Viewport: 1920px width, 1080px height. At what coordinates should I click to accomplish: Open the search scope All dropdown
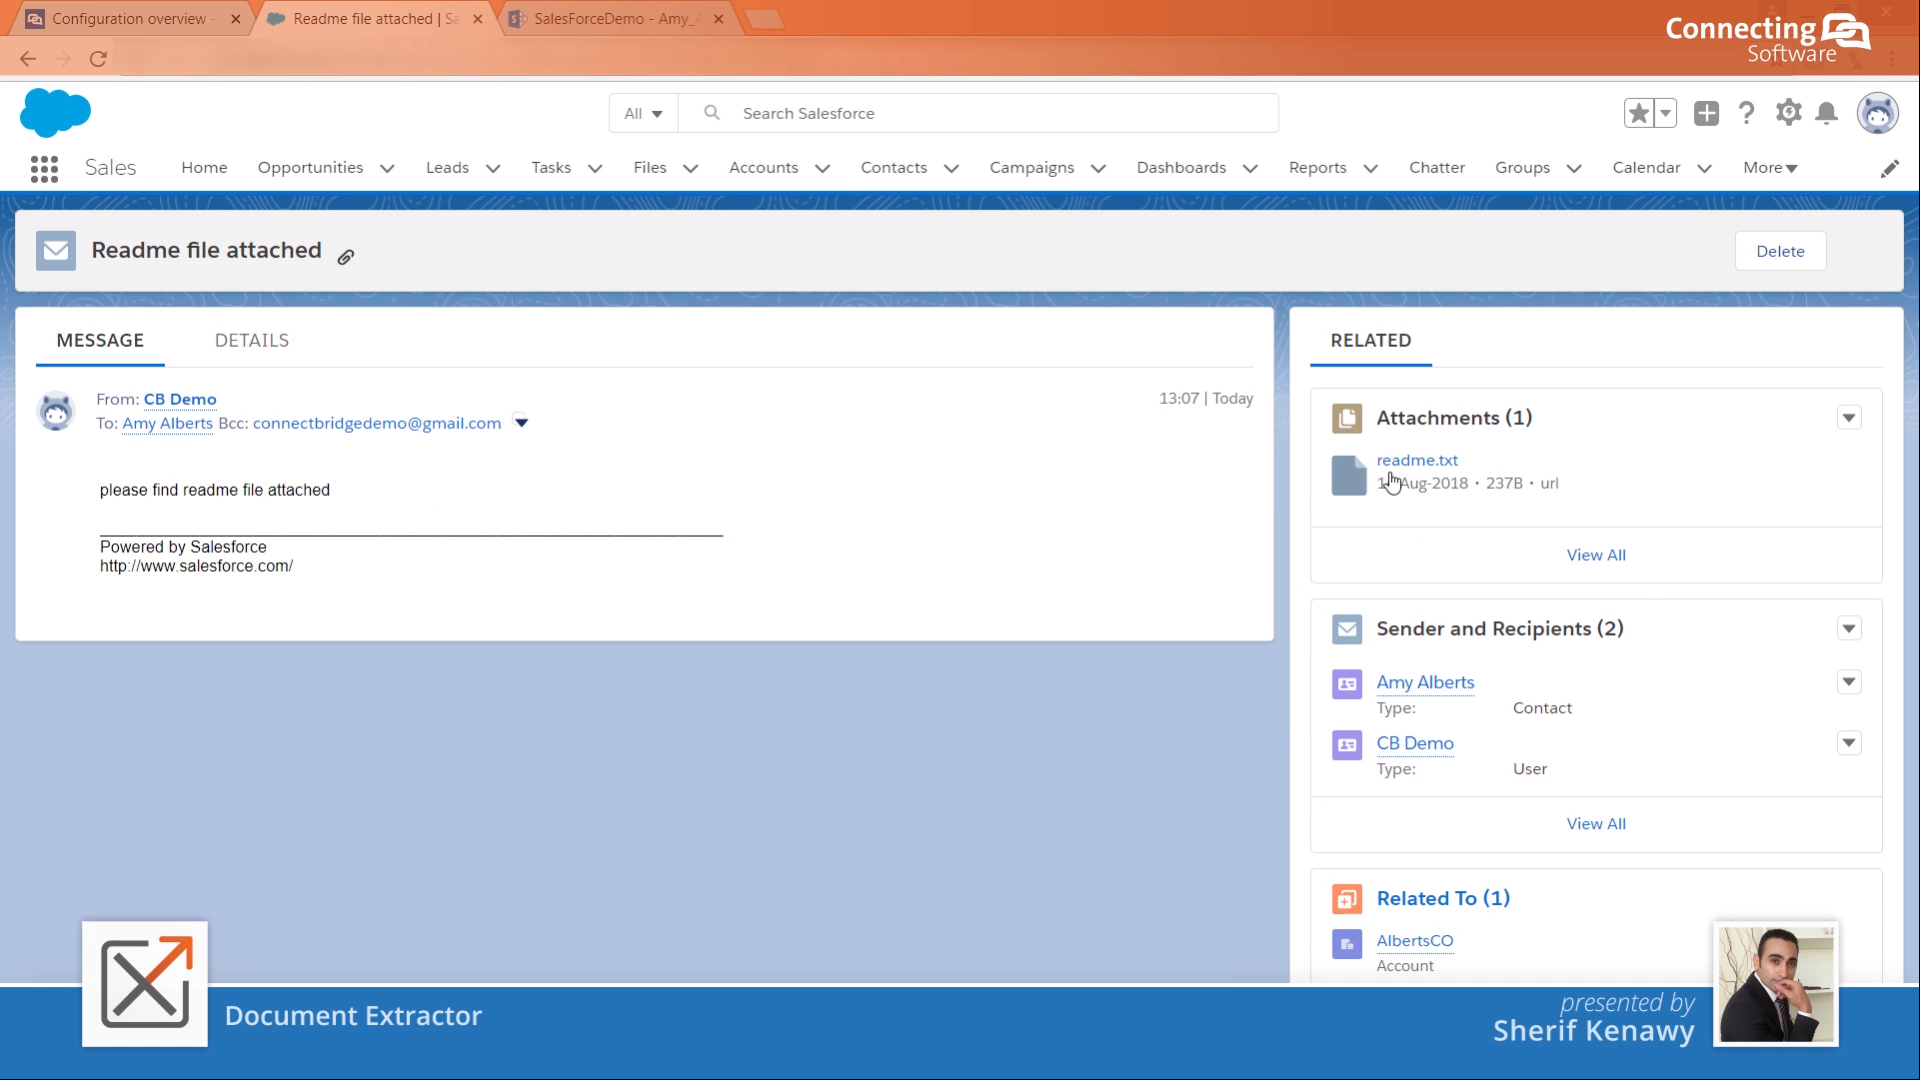point(642,113)
